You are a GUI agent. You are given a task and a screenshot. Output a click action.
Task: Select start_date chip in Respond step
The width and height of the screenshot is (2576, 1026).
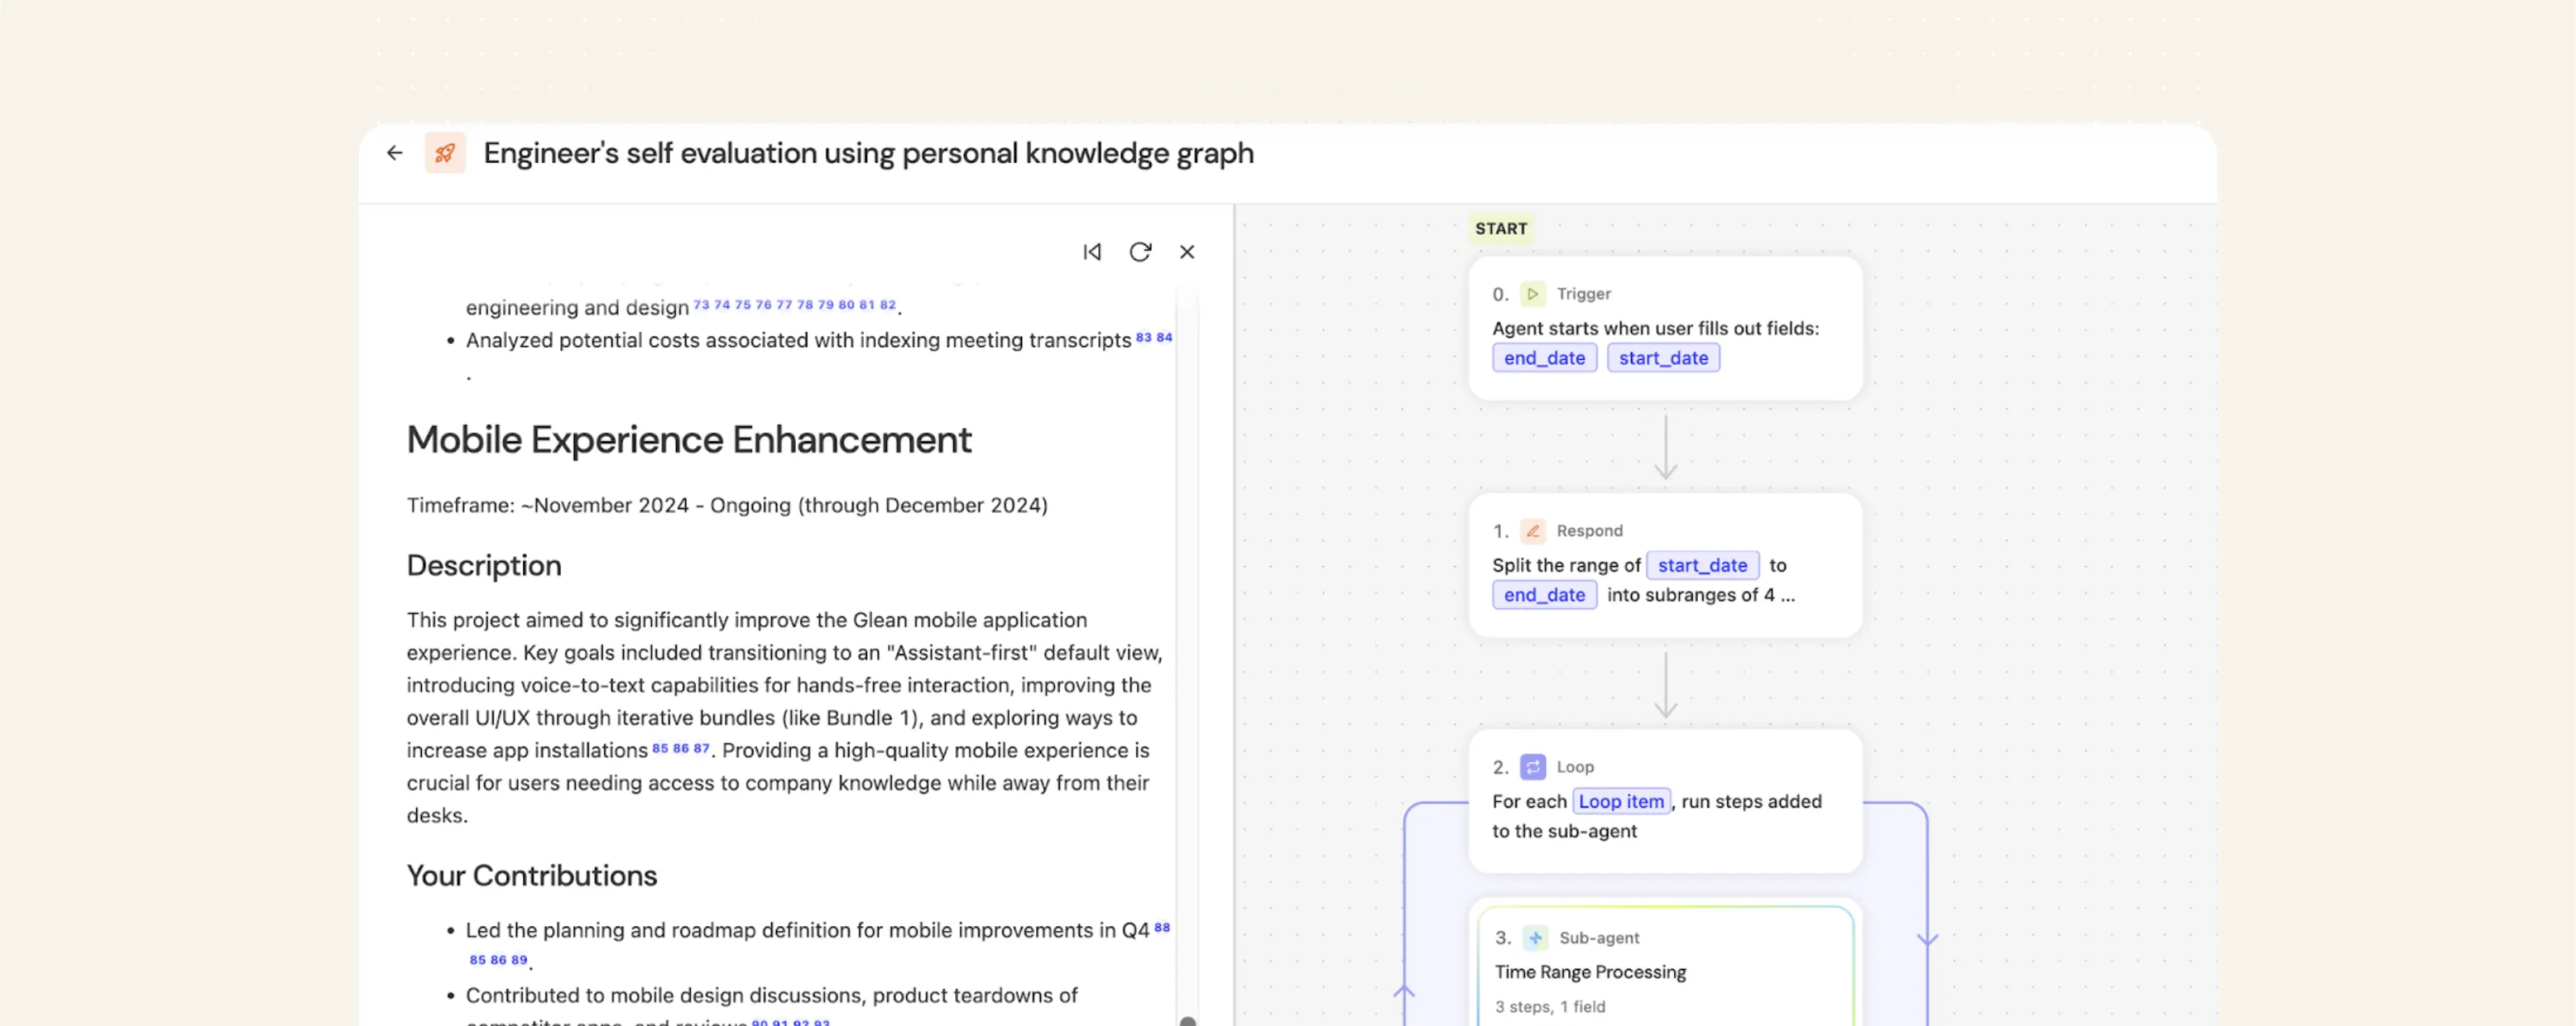(1702, 565)
